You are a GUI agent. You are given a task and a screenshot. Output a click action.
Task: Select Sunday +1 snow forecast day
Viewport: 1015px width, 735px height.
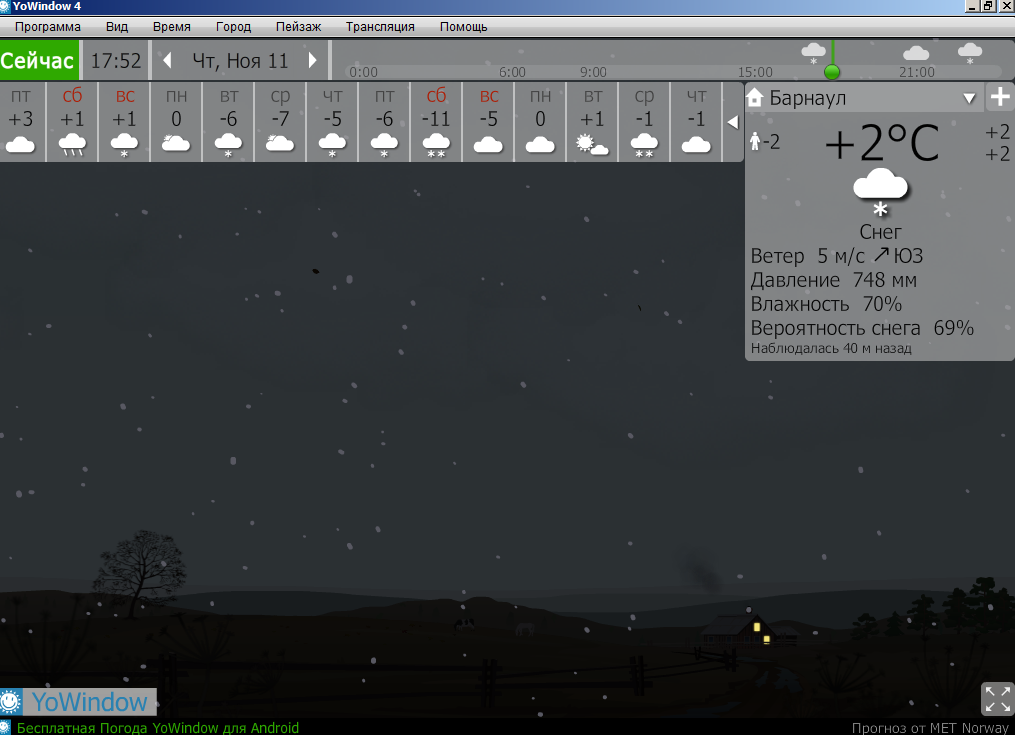(x=124, y=122)
